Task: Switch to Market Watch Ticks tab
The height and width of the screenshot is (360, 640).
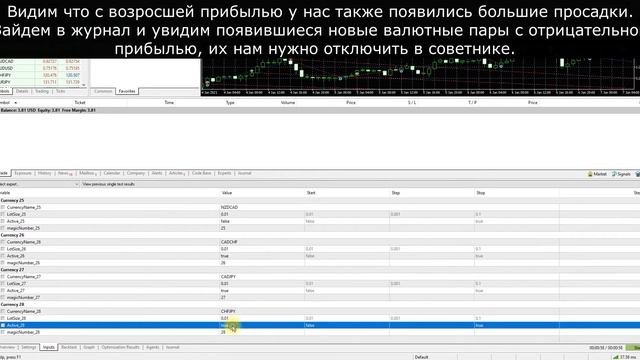Action: click(x=60, y=91)
